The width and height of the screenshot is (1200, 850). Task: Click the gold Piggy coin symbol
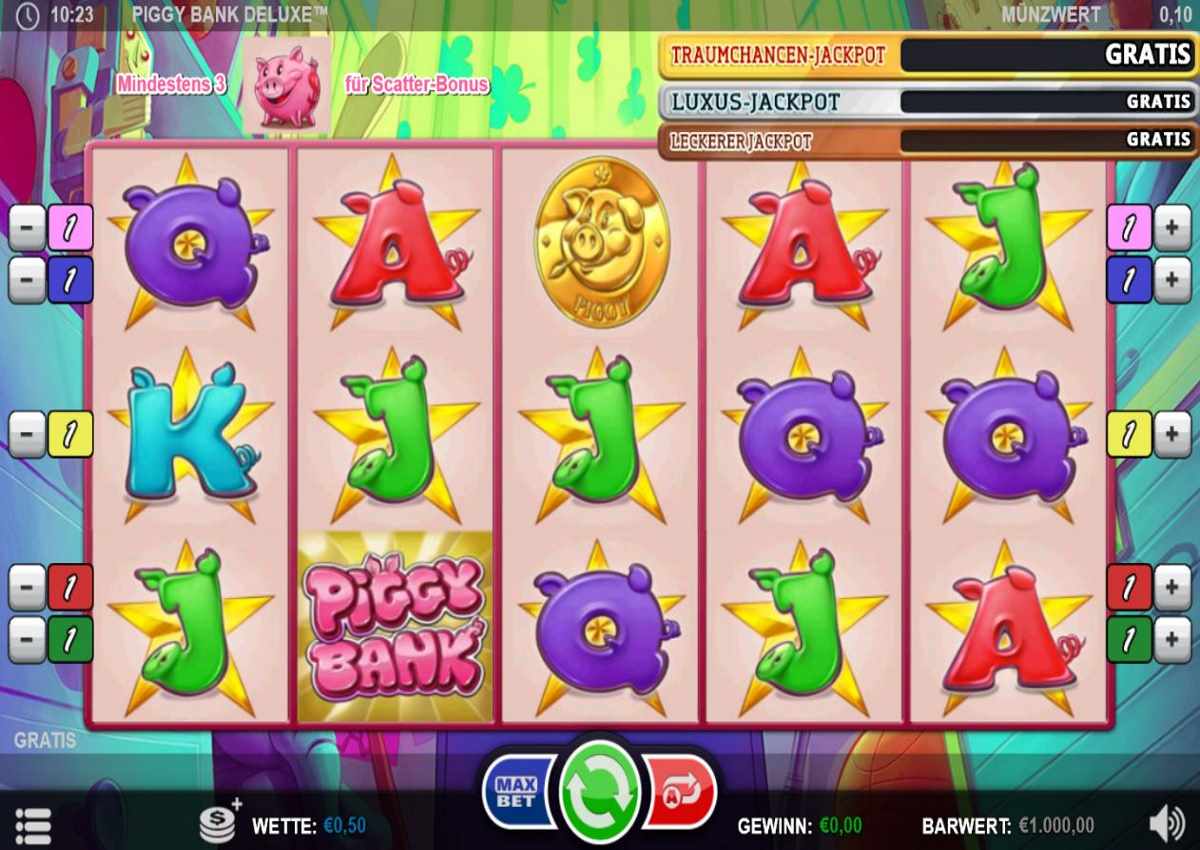pyautogui.click(x=601, y=240)
